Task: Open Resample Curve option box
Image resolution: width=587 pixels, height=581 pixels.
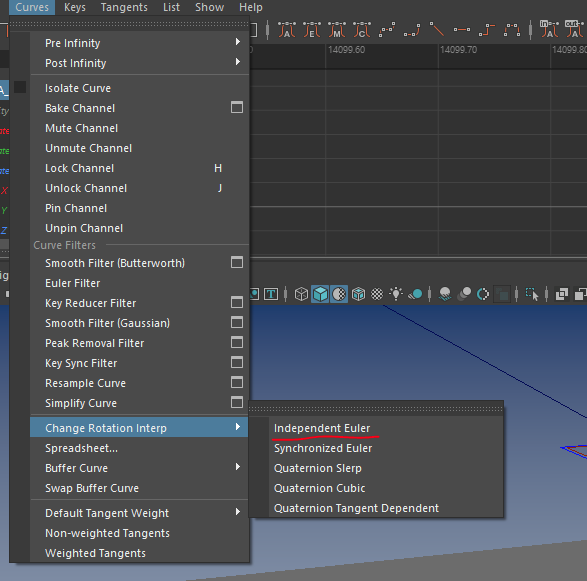Action: (237, 382)
